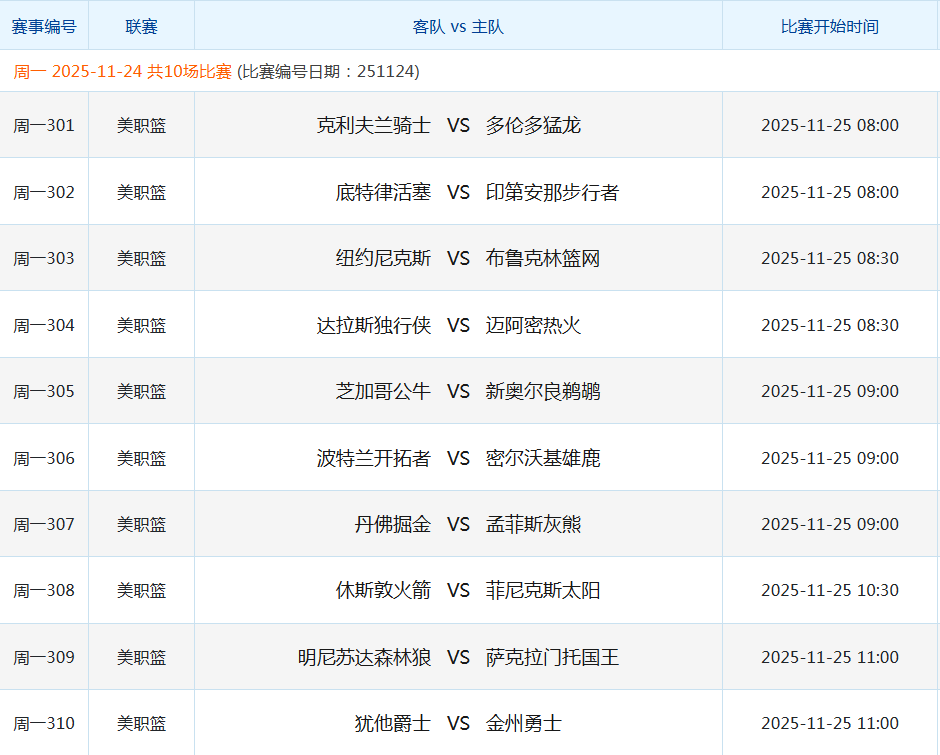The image size is (940, 755).
Task: Click the home team 迈阿密热火
Action: pyautogui.click(x=533, y=325)
